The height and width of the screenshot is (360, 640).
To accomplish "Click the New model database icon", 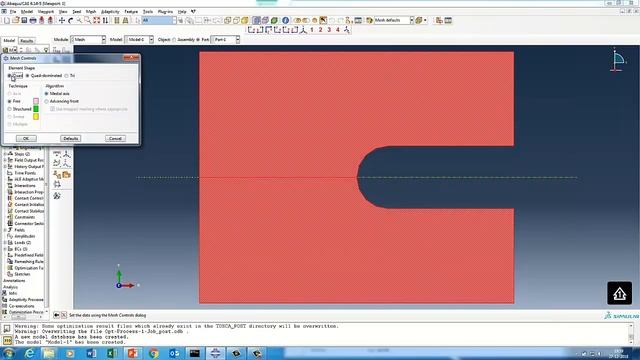I will click(7, 20).
